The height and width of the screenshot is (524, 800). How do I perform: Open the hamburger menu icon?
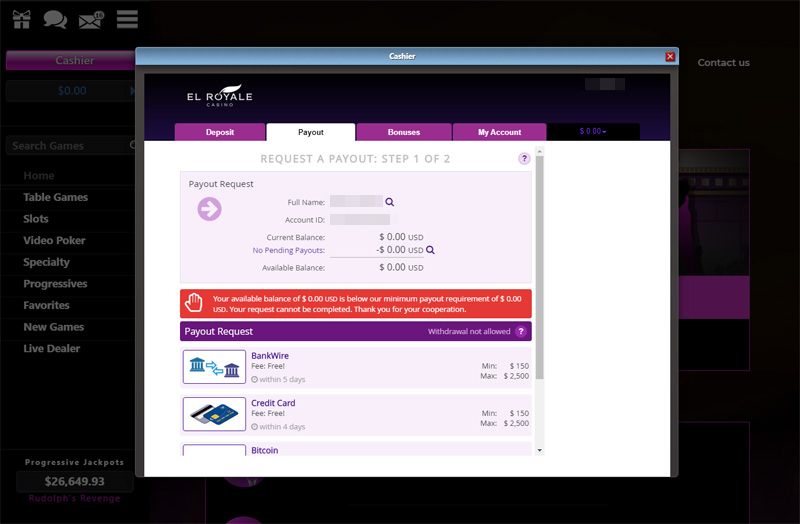pyautogui.click(x=127, y=19)
